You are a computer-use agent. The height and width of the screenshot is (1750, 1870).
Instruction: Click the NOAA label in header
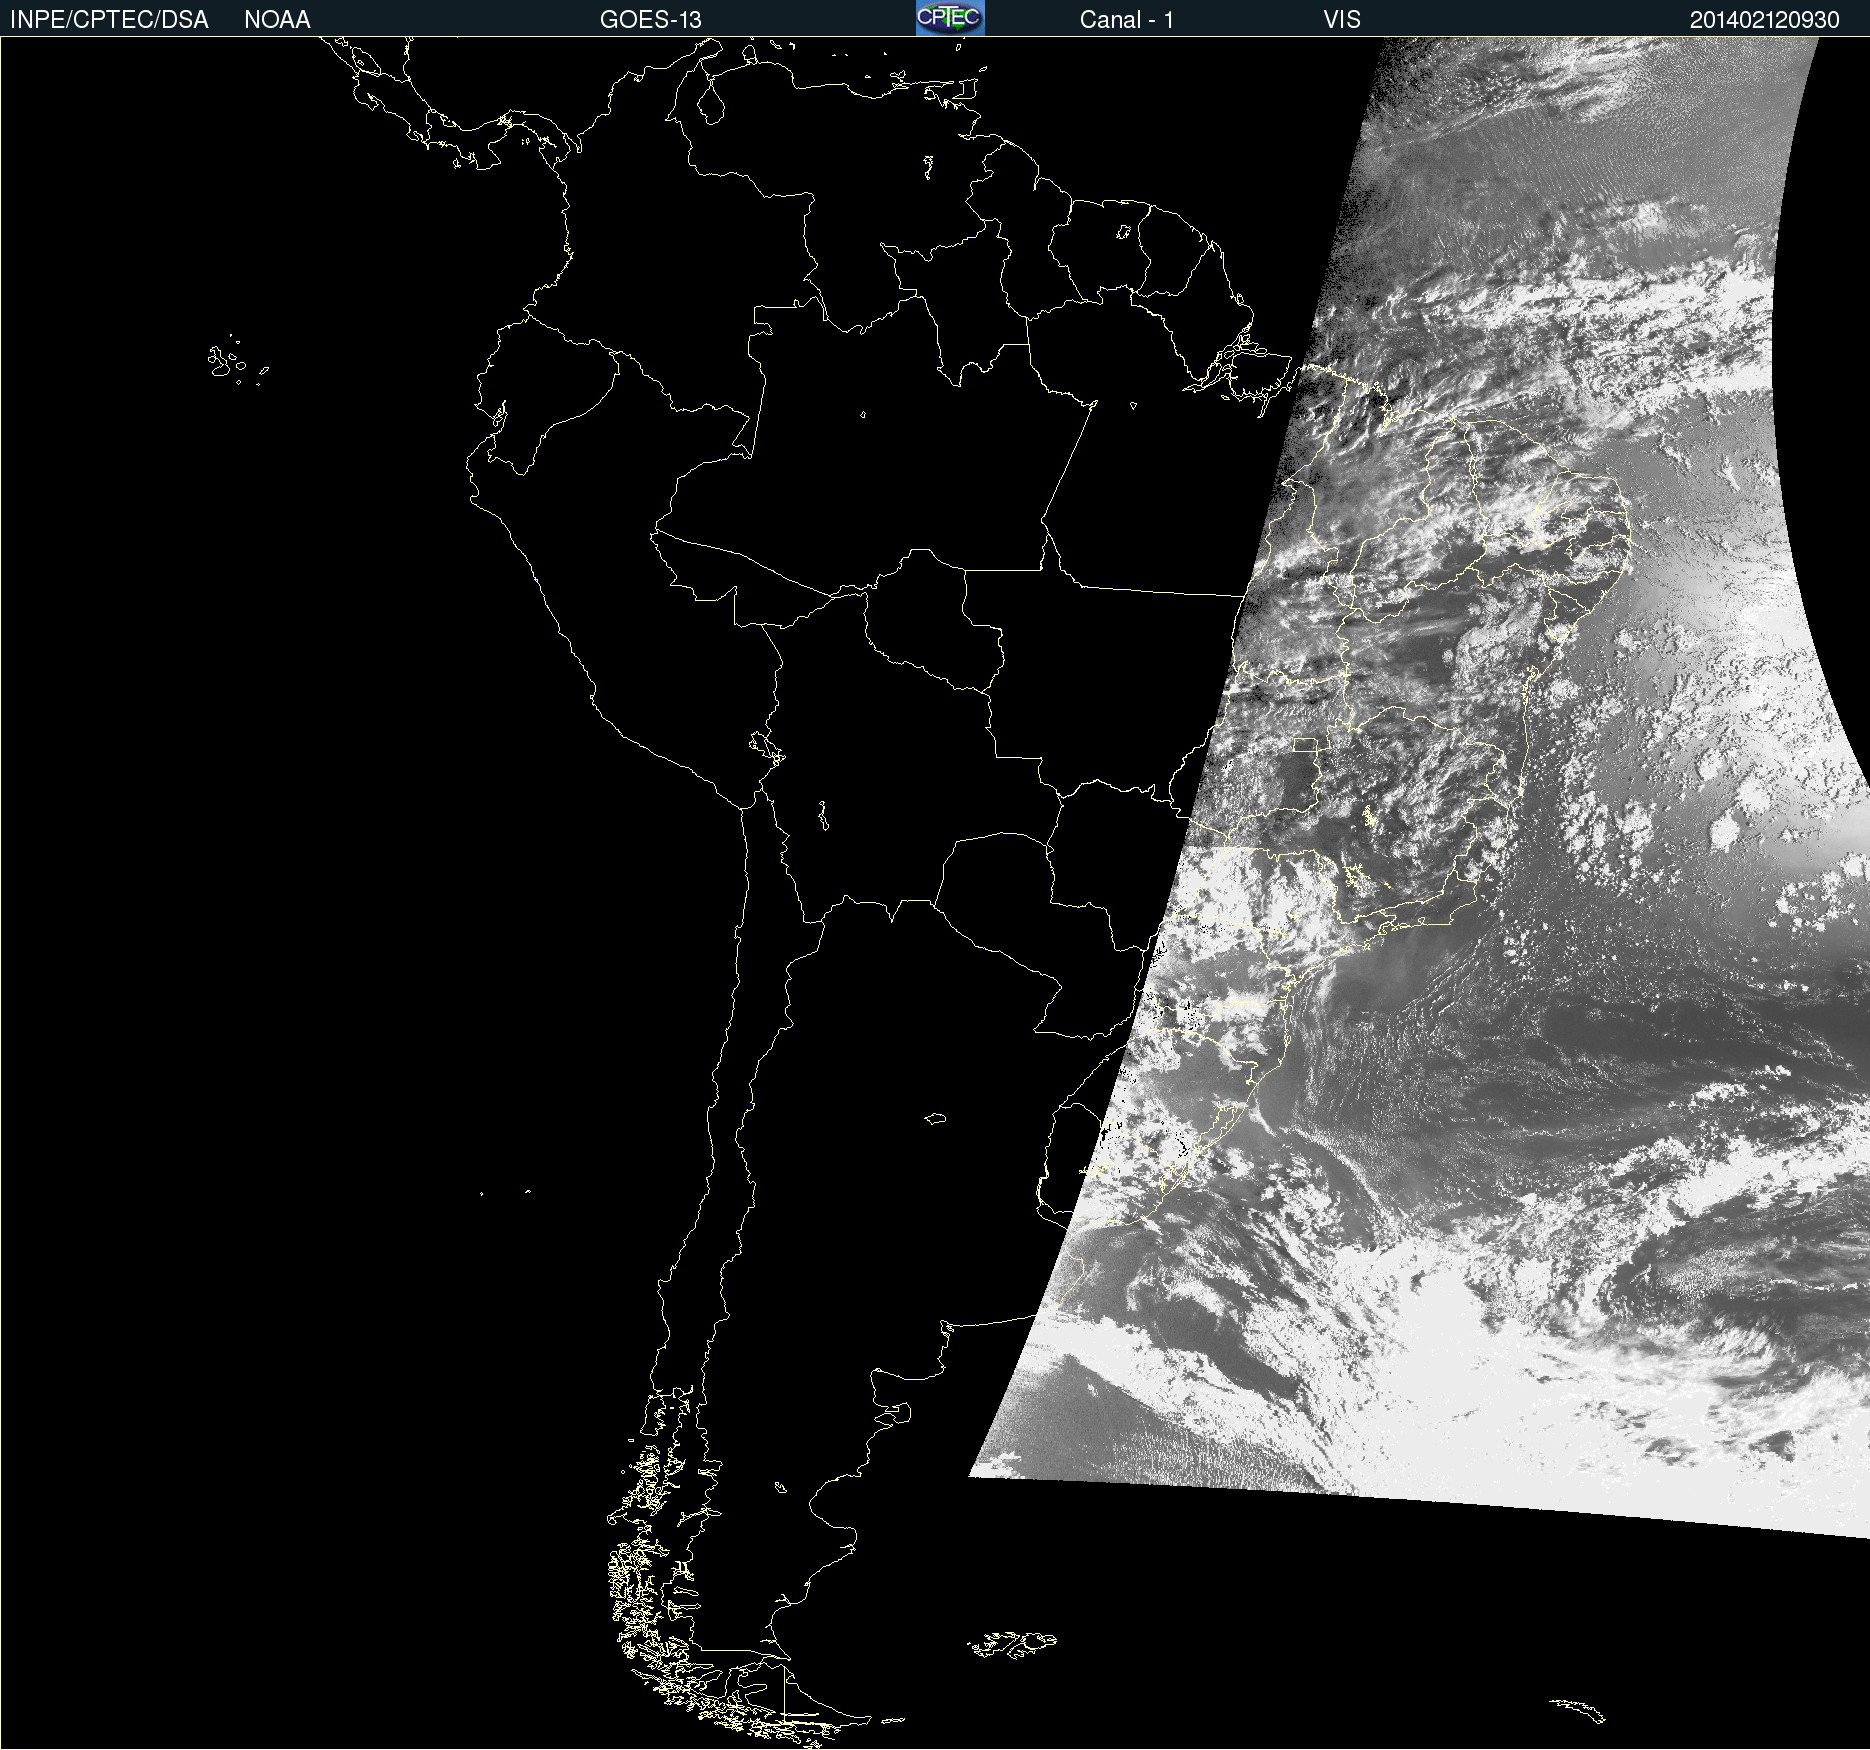pos(277,20)
